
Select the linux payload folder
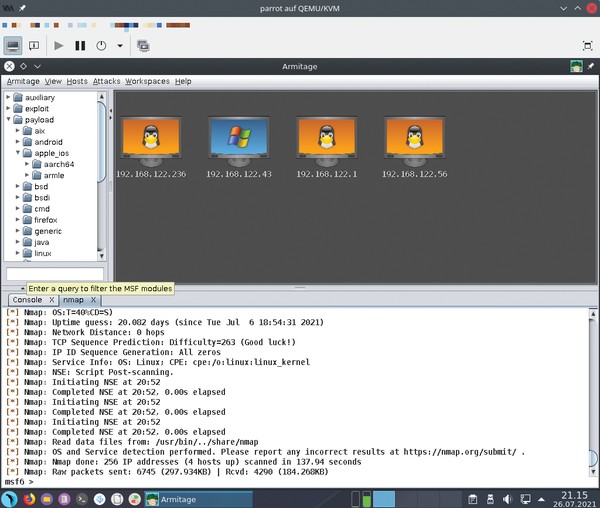click(x=37, y=253)
